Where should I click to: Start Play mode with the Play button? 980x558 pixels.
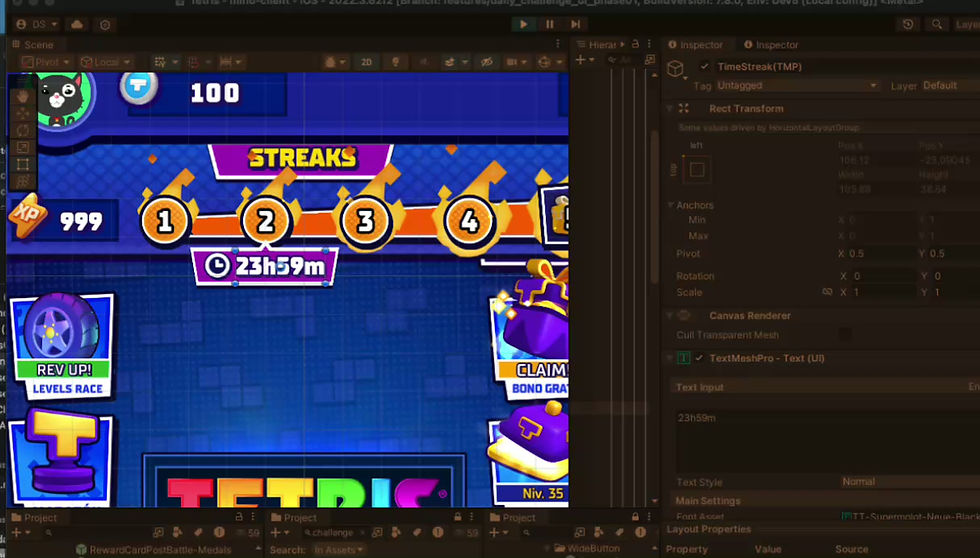click(523, 24)
